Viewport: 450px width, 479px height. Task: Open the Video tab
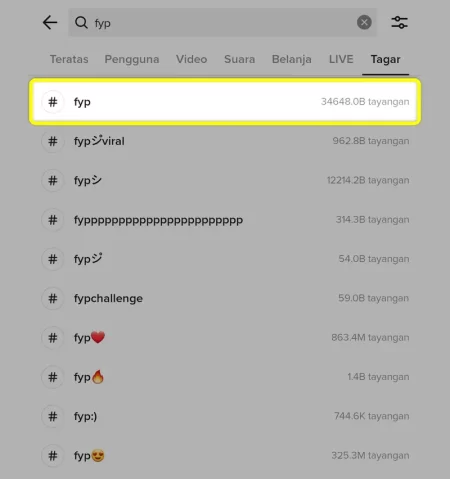[191, 59]
